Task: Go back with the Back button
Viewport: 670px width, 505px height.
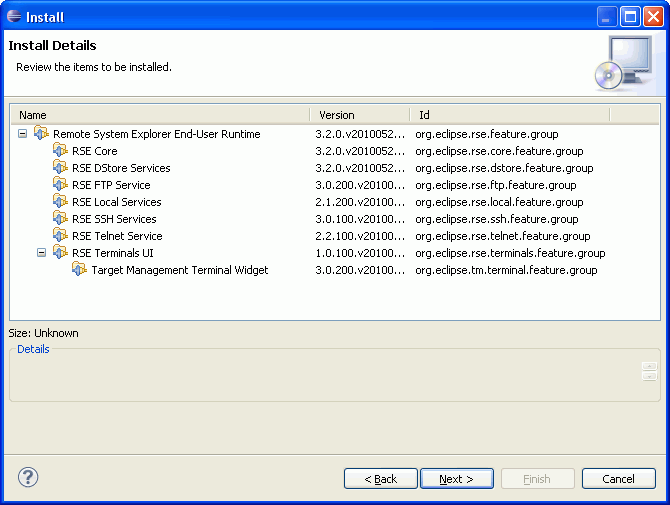Action: click(x=380, y=479)
